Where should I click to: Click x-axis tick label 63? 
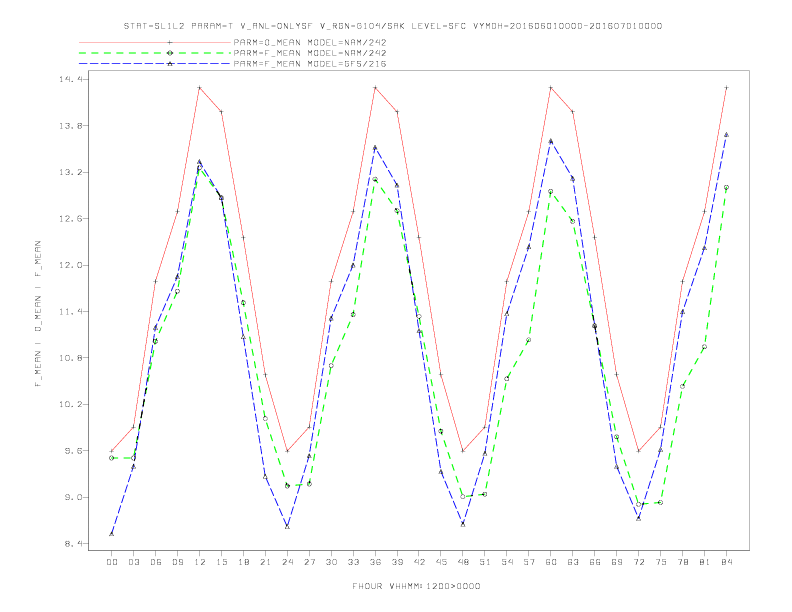[573, 562]
